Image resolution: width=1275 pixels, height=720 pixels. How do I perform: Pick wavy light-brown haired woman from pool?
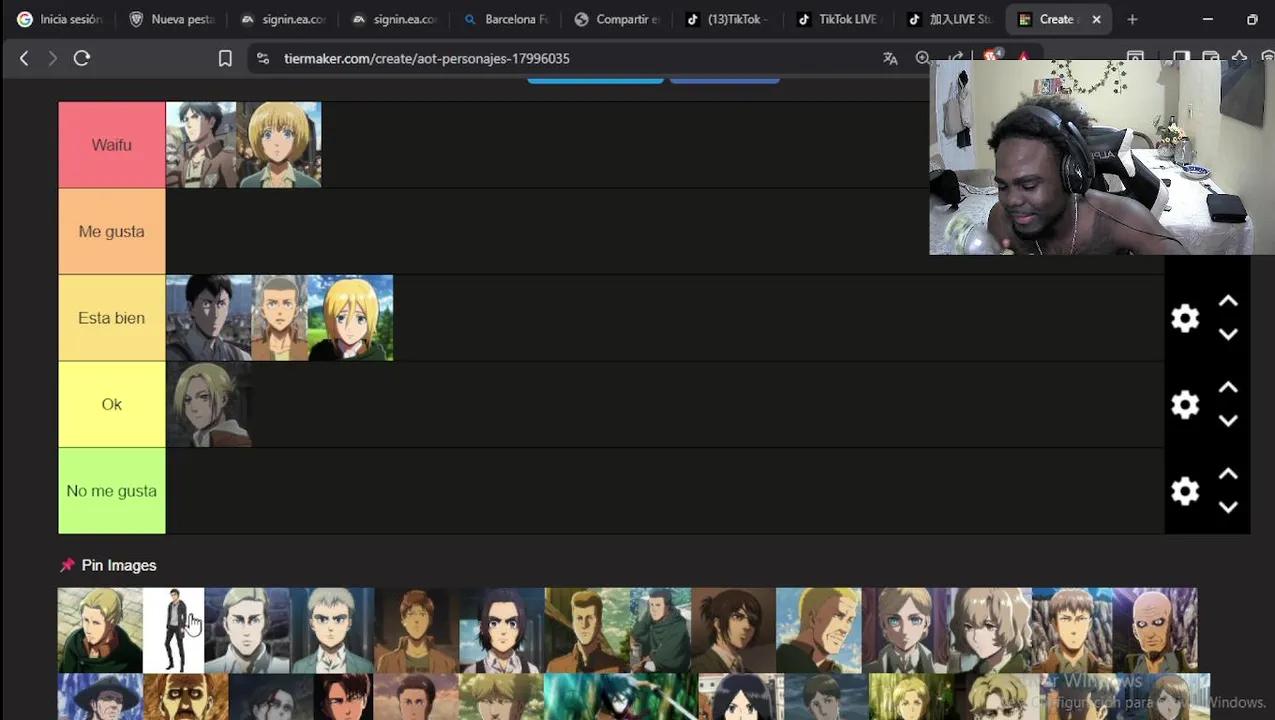[x=990, y=630]
